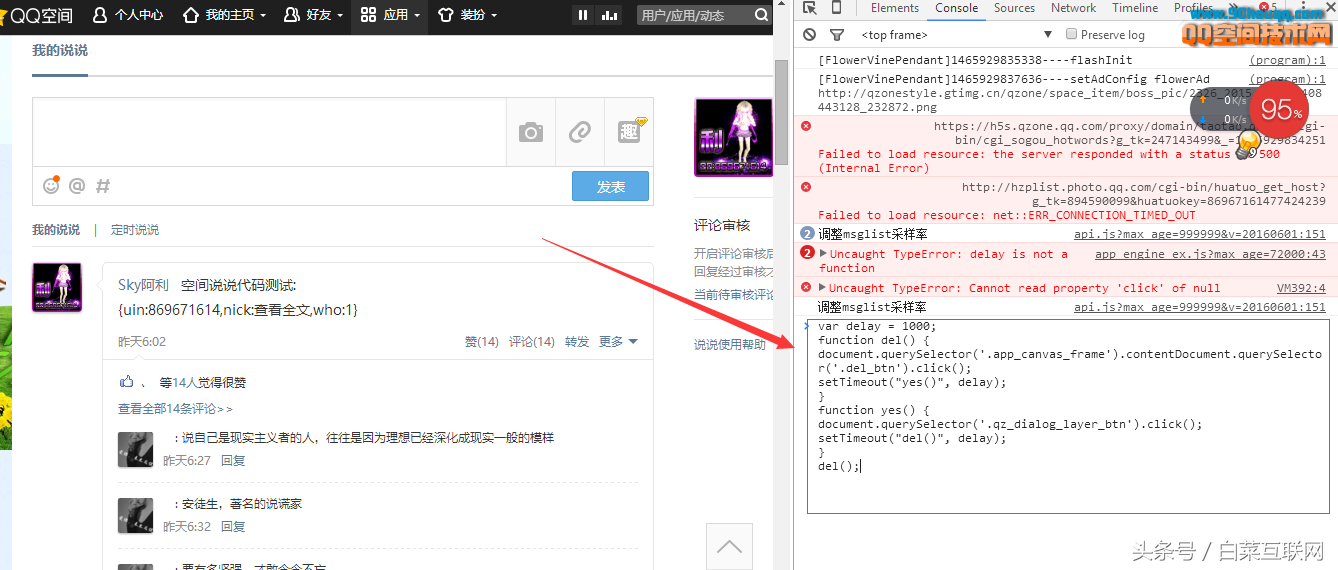The height and width of the screenshot is (570, 1338).
Task: Switch to the Elements tab in DevTools
Action: click(895, 8)
